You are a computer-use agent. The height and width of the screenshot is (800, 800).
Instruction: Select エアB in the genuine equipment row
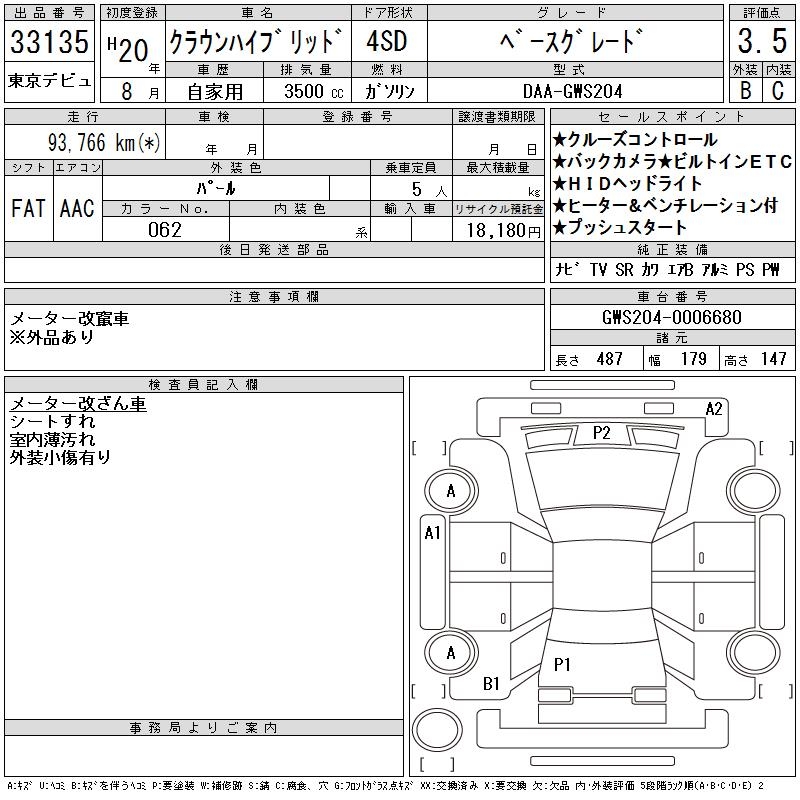pyautogui.click(x=681, y=269)
